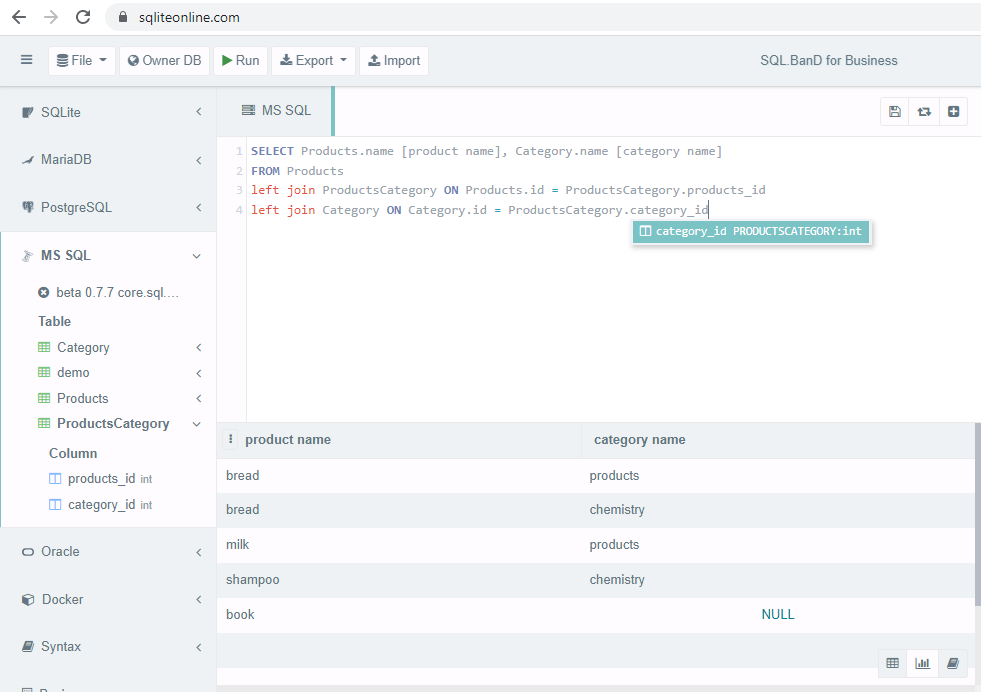Open the File dropdown menu
This screenshot has width=981, height=692.
tap(81, 60)
